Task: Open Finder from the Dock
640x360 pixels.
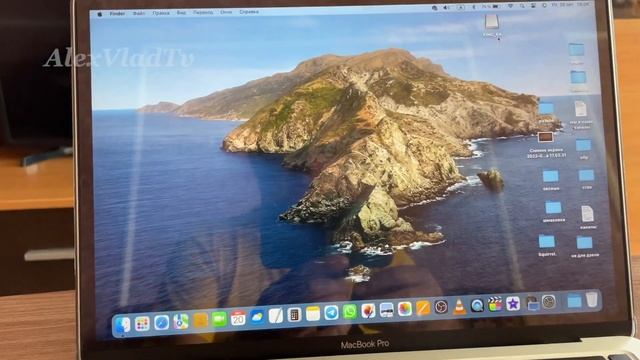Action: pos(122,325)
